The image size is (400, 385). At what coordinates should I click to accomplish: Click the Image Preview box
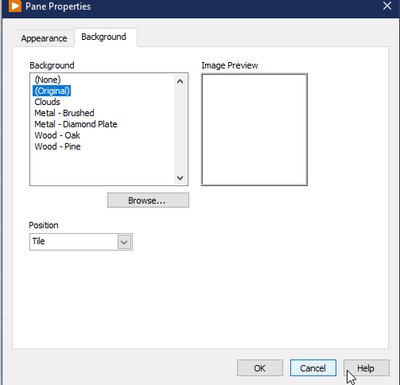254,129
